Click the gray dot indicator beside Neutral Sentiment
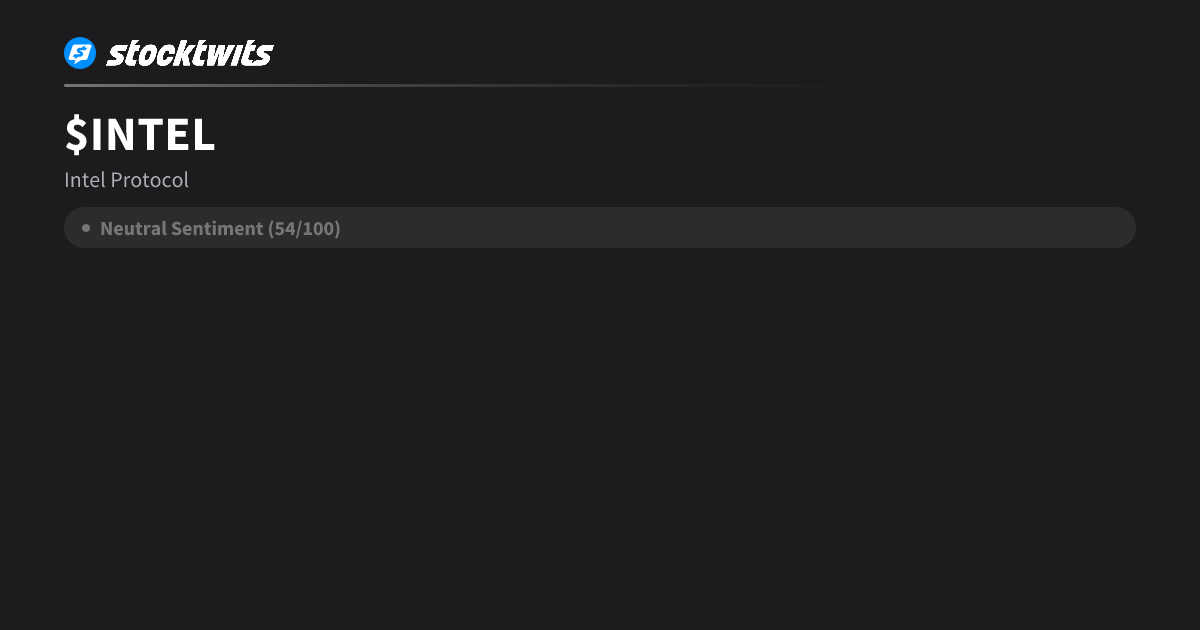The image size is (1200, 630). (86, 228)
